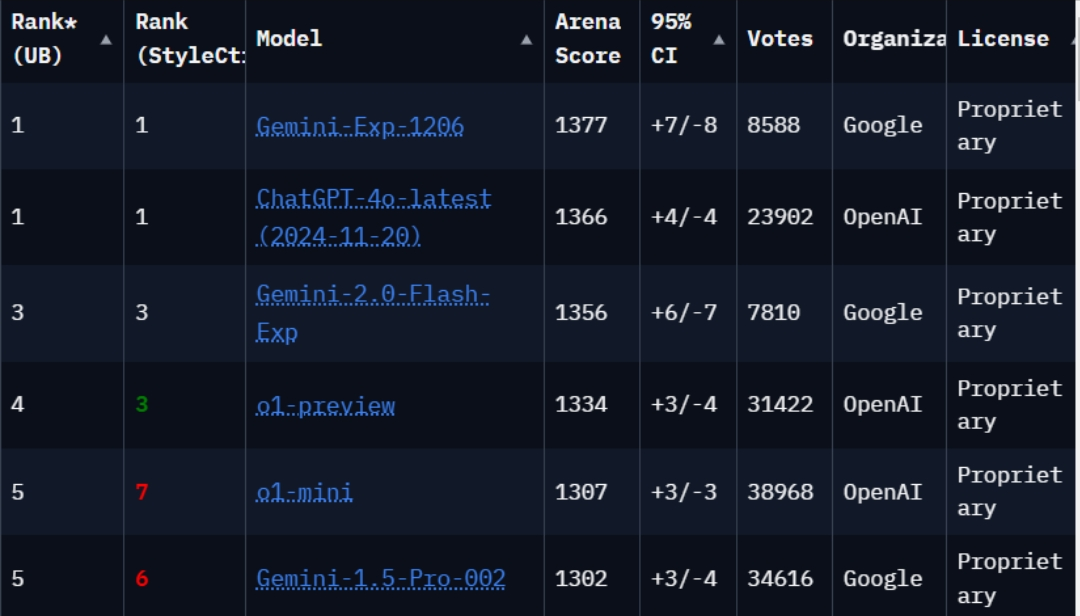This screenshot has height=616, width=1080.
Task: Sort by Arena Score column header
Action: [588, 39]
